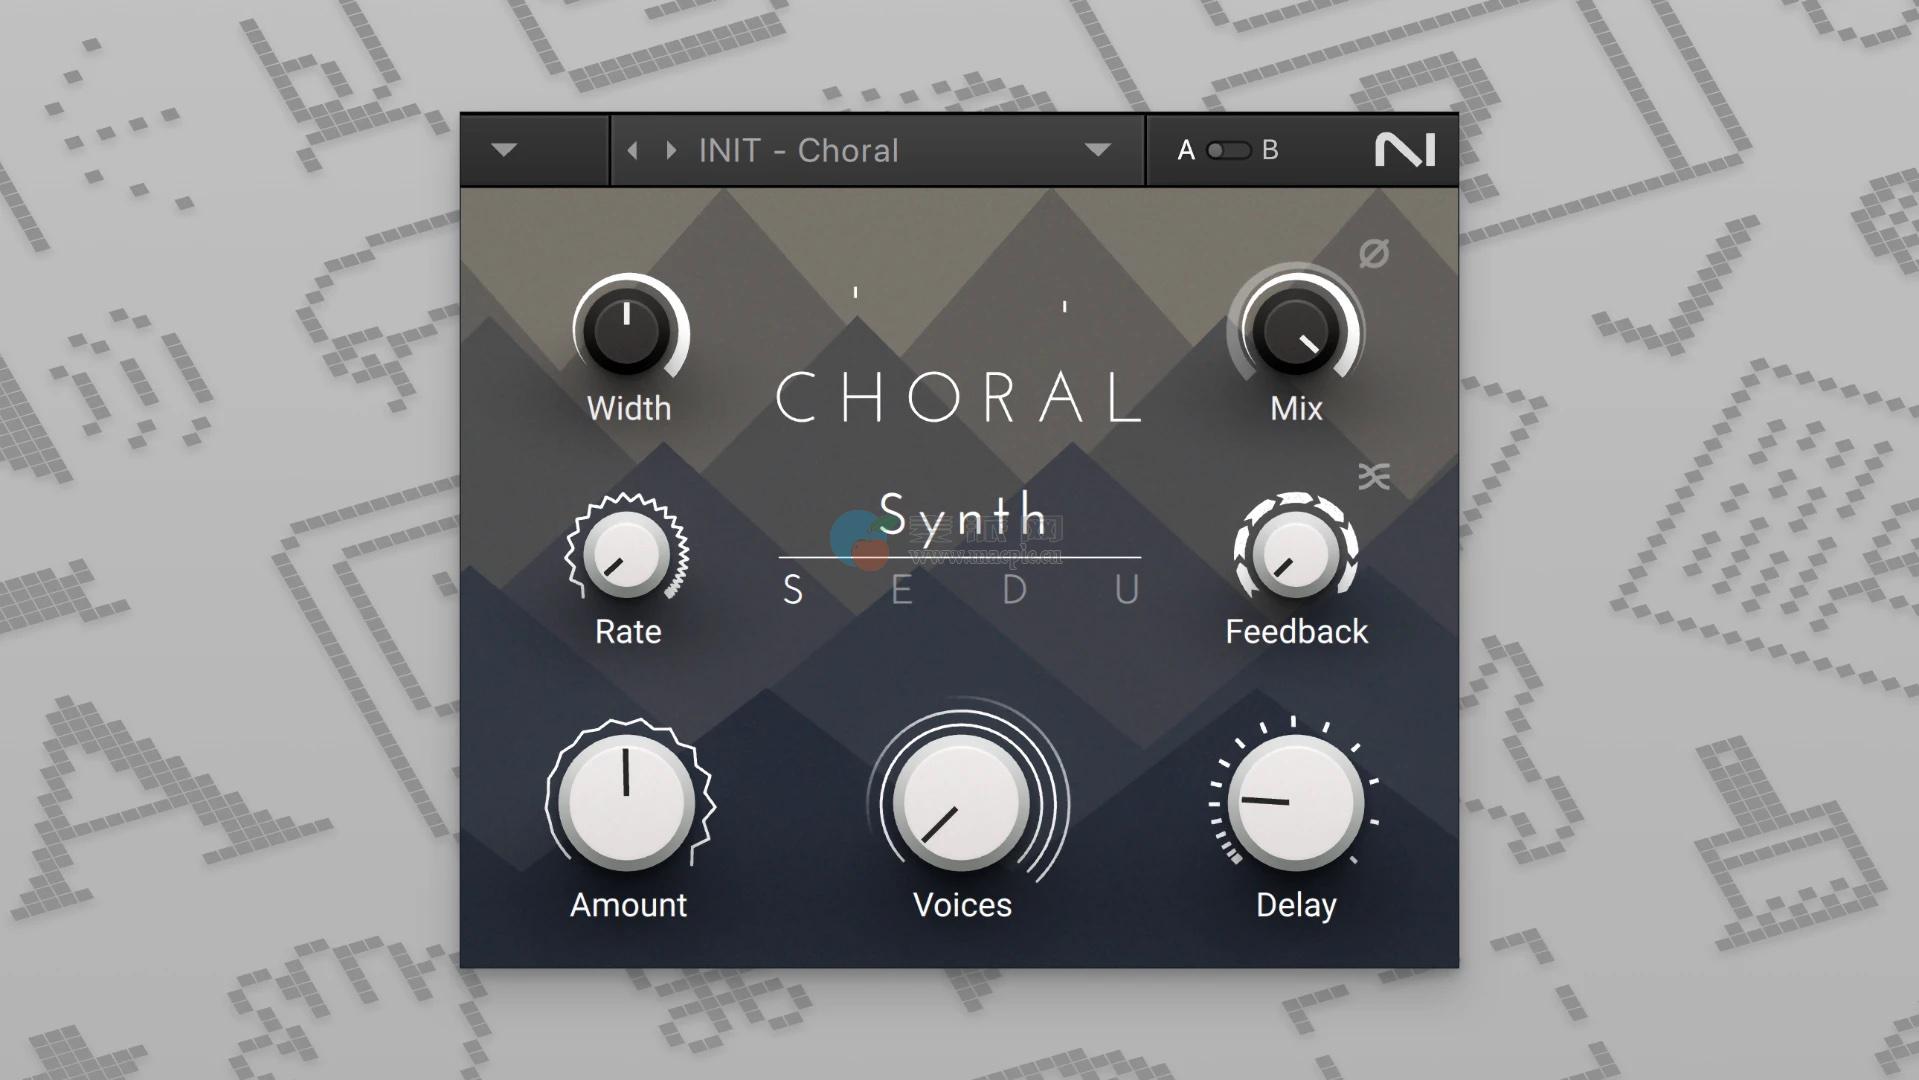Click the Feedback knob
This screenshot has height=1080, width=1919.
[1296, 554]
